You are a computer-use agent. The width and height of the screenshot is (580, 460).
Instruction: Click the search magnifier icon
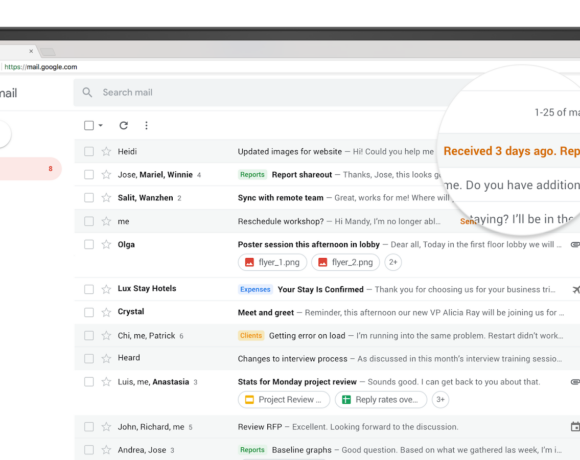(x=87, y=92)
